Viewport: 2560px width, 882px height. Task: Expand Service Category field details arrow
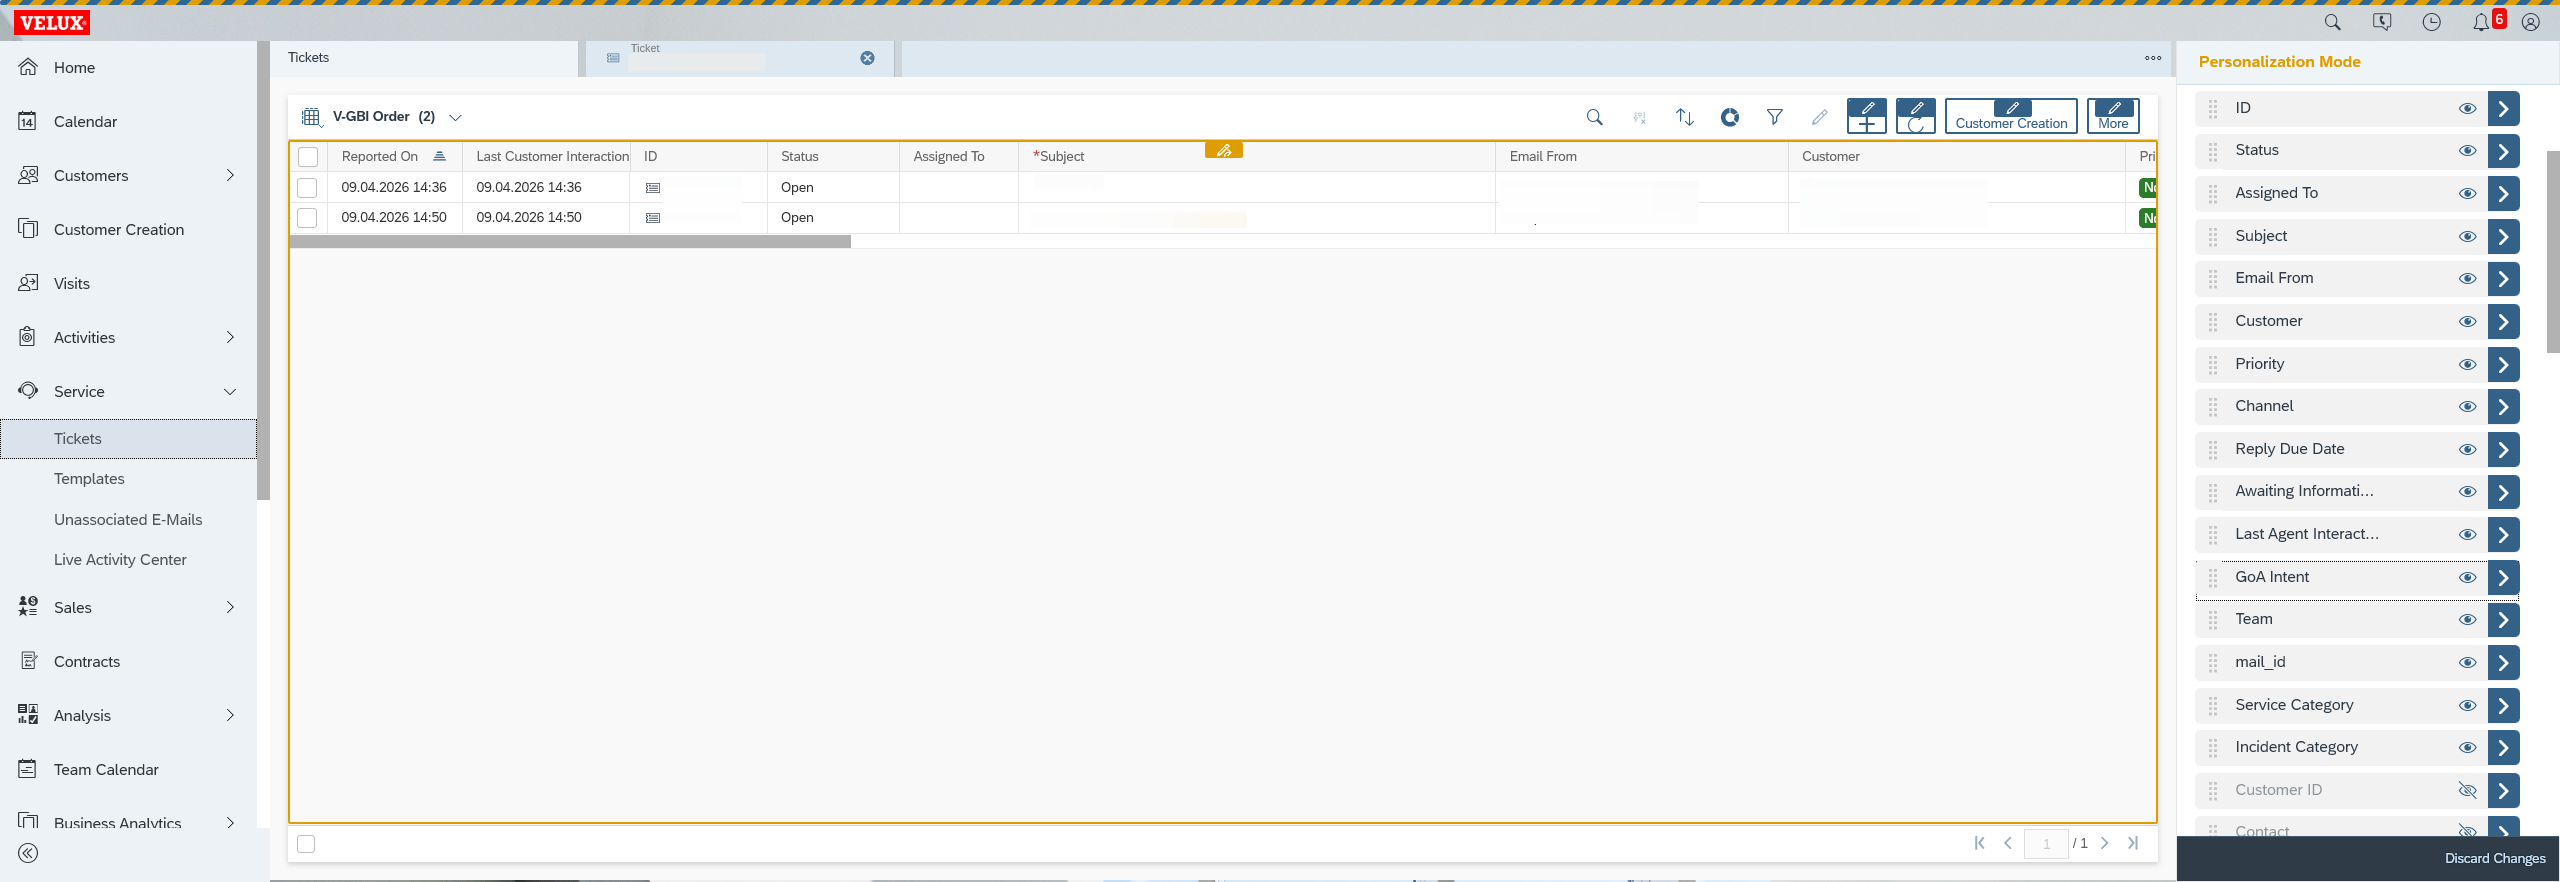(2503, 706)
